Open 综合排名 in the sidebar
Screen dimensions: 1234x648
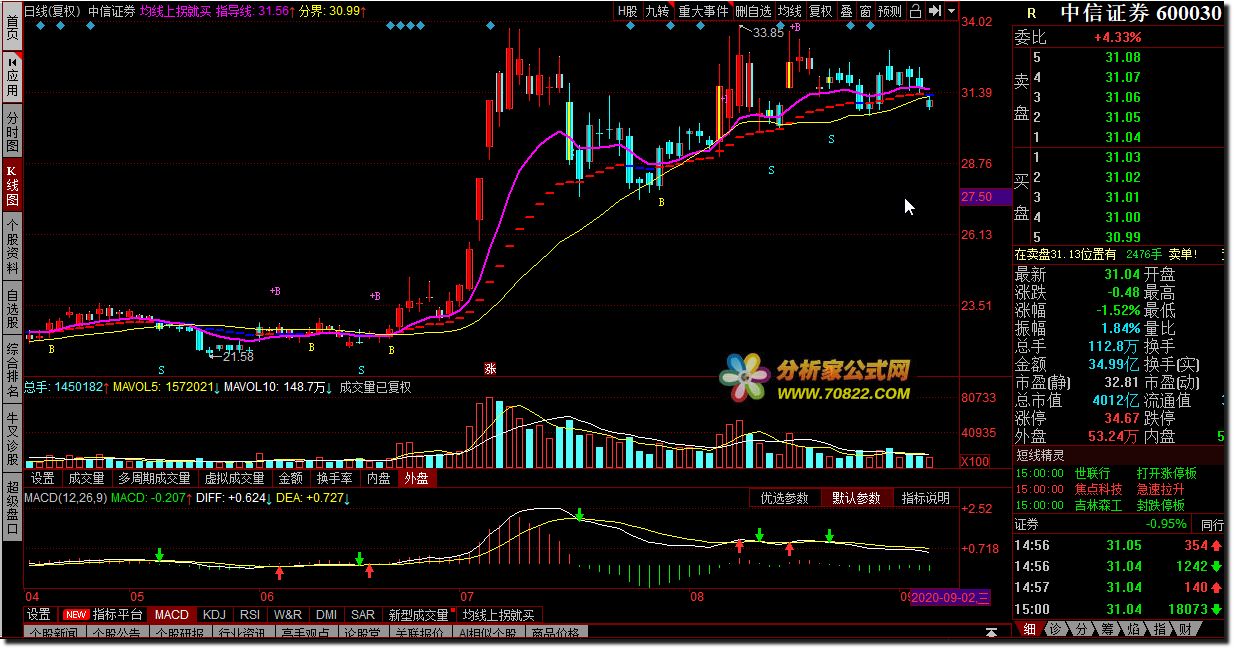click(x=11, y=370)
